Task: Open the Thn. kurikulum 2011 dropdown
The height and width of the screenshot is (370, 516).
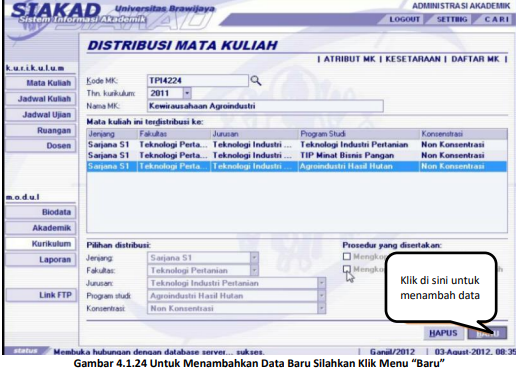Action: pos(187,93)
